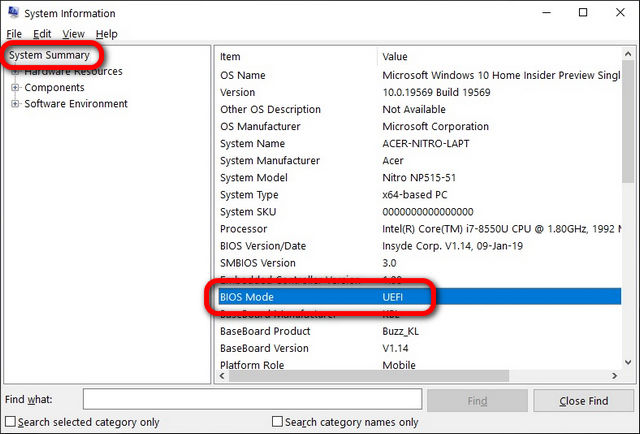
Task: Select System Summary in the tree
Action: (49, 55)
